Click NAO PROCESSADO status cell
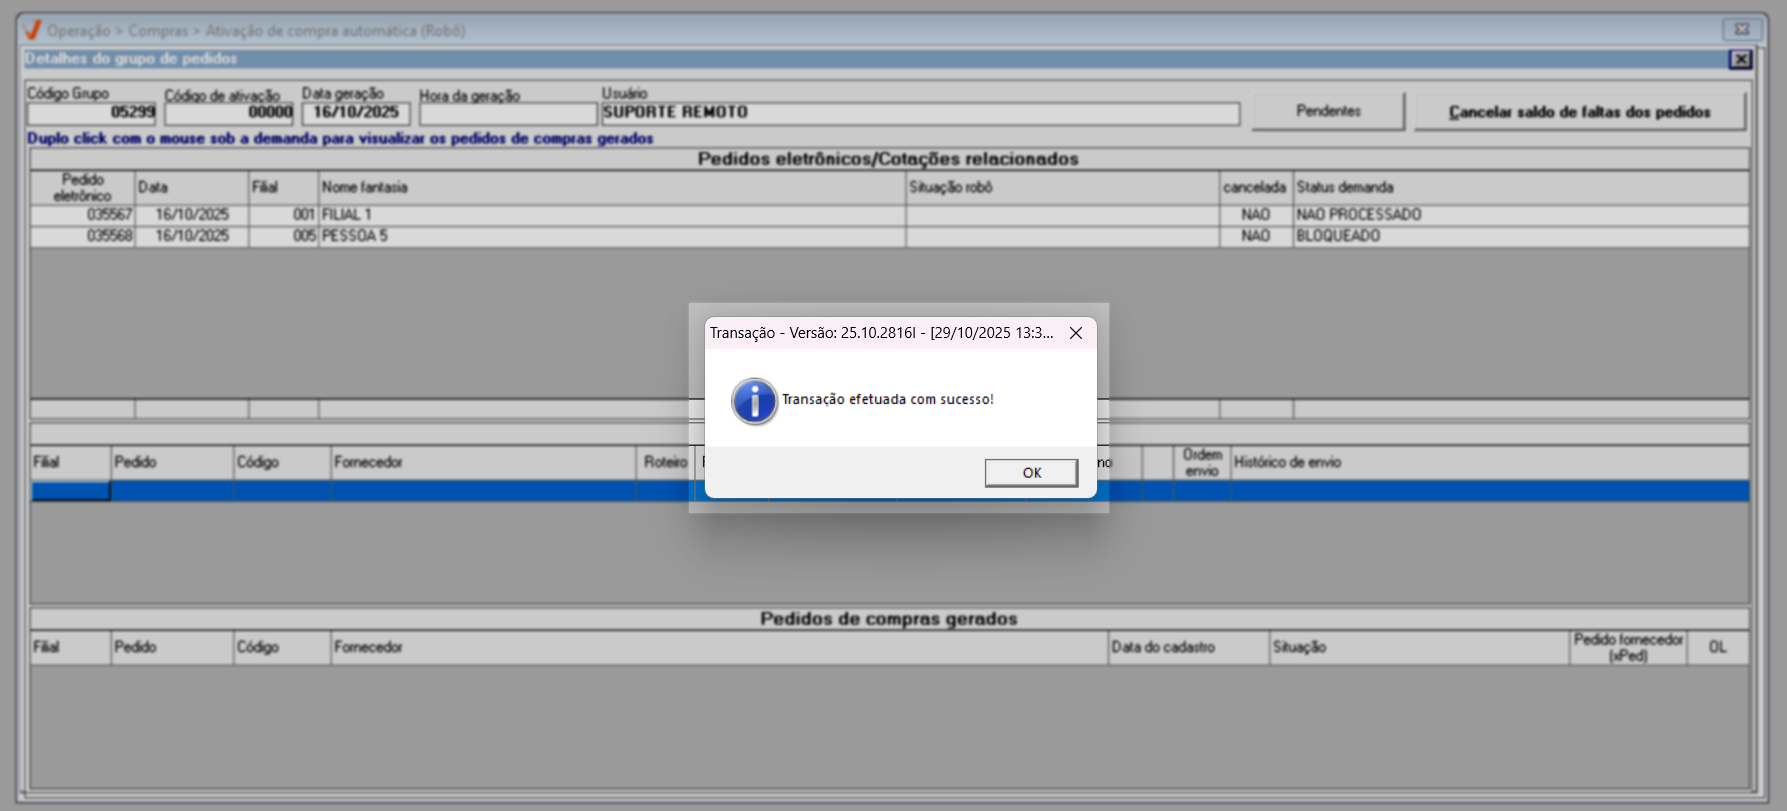Viewport: 1787px width, 811px height. point(1521,215)
